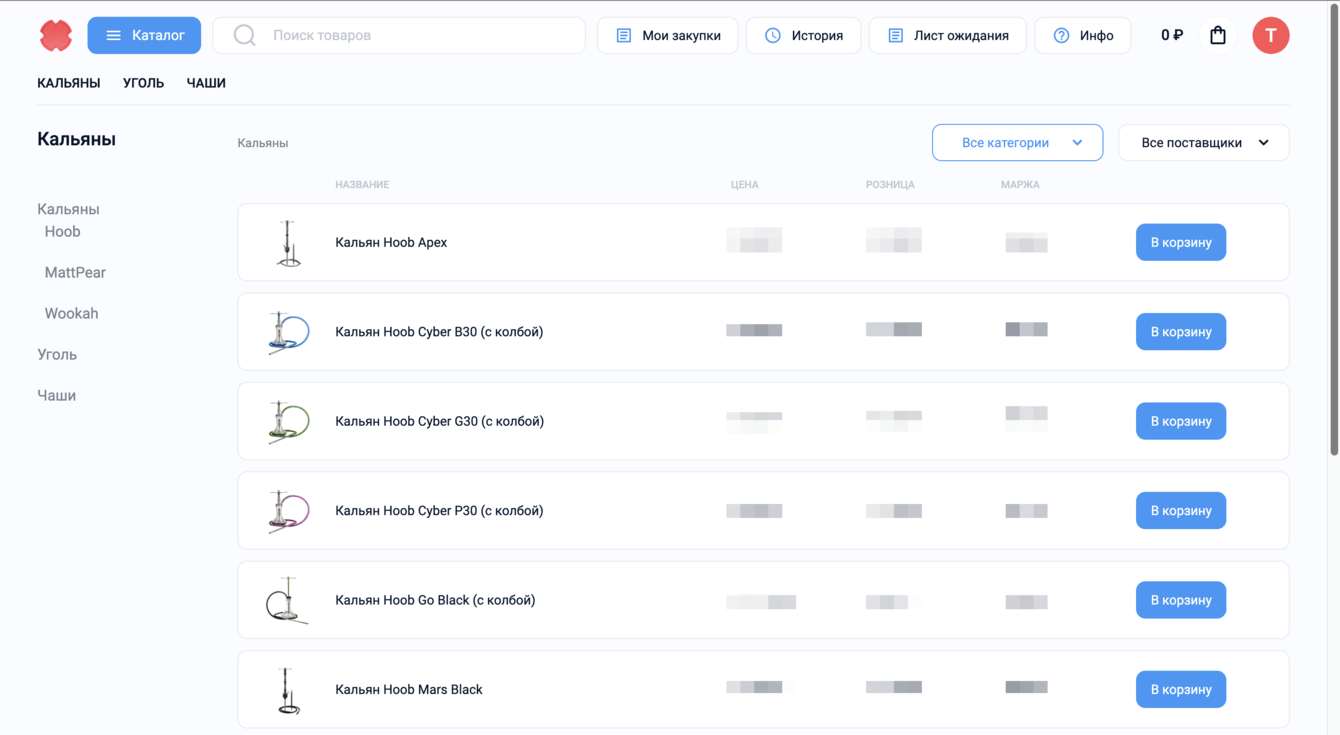Select MattPear in the sidebar categories
The height and width of the screenshot is (735, 1340).
(75, 272)
